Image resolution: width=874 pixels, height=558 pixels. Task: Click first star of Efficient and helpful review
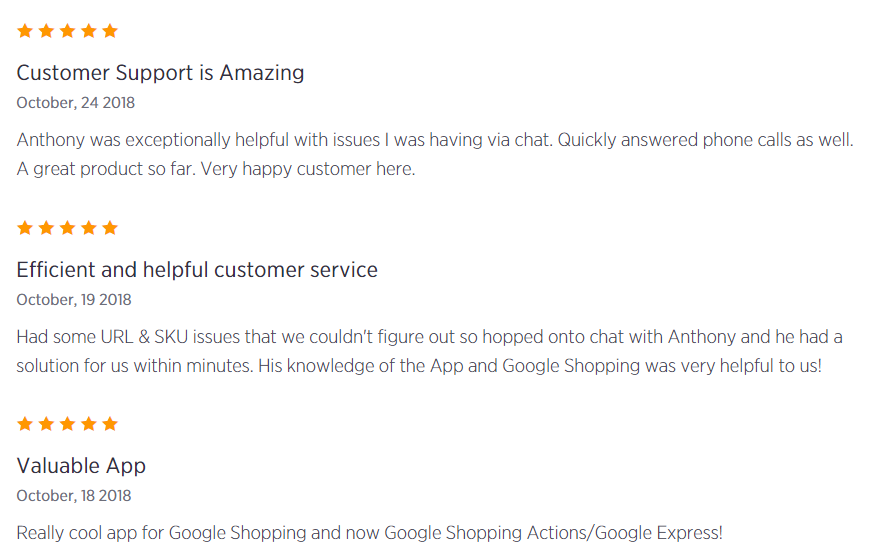coord(25,227)
